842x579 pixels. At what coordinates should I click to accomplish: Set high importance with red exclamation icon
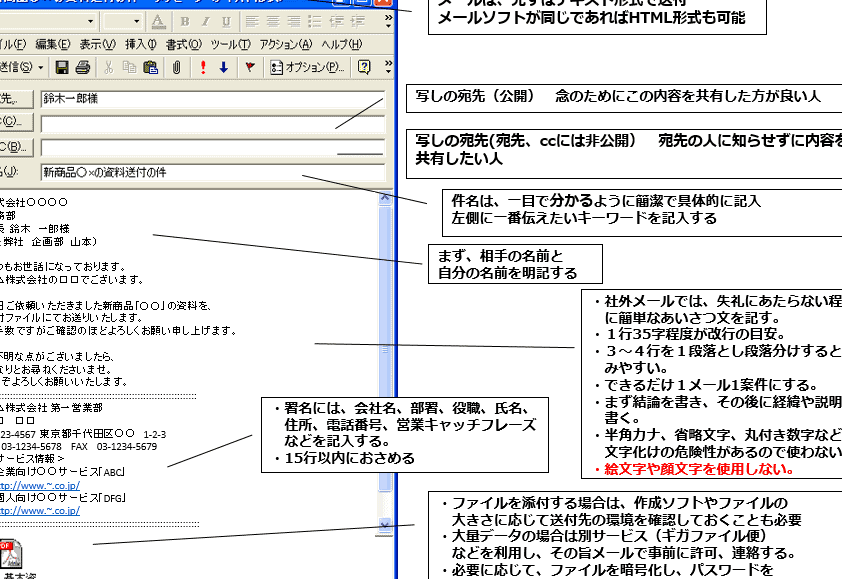coord(203,67)
